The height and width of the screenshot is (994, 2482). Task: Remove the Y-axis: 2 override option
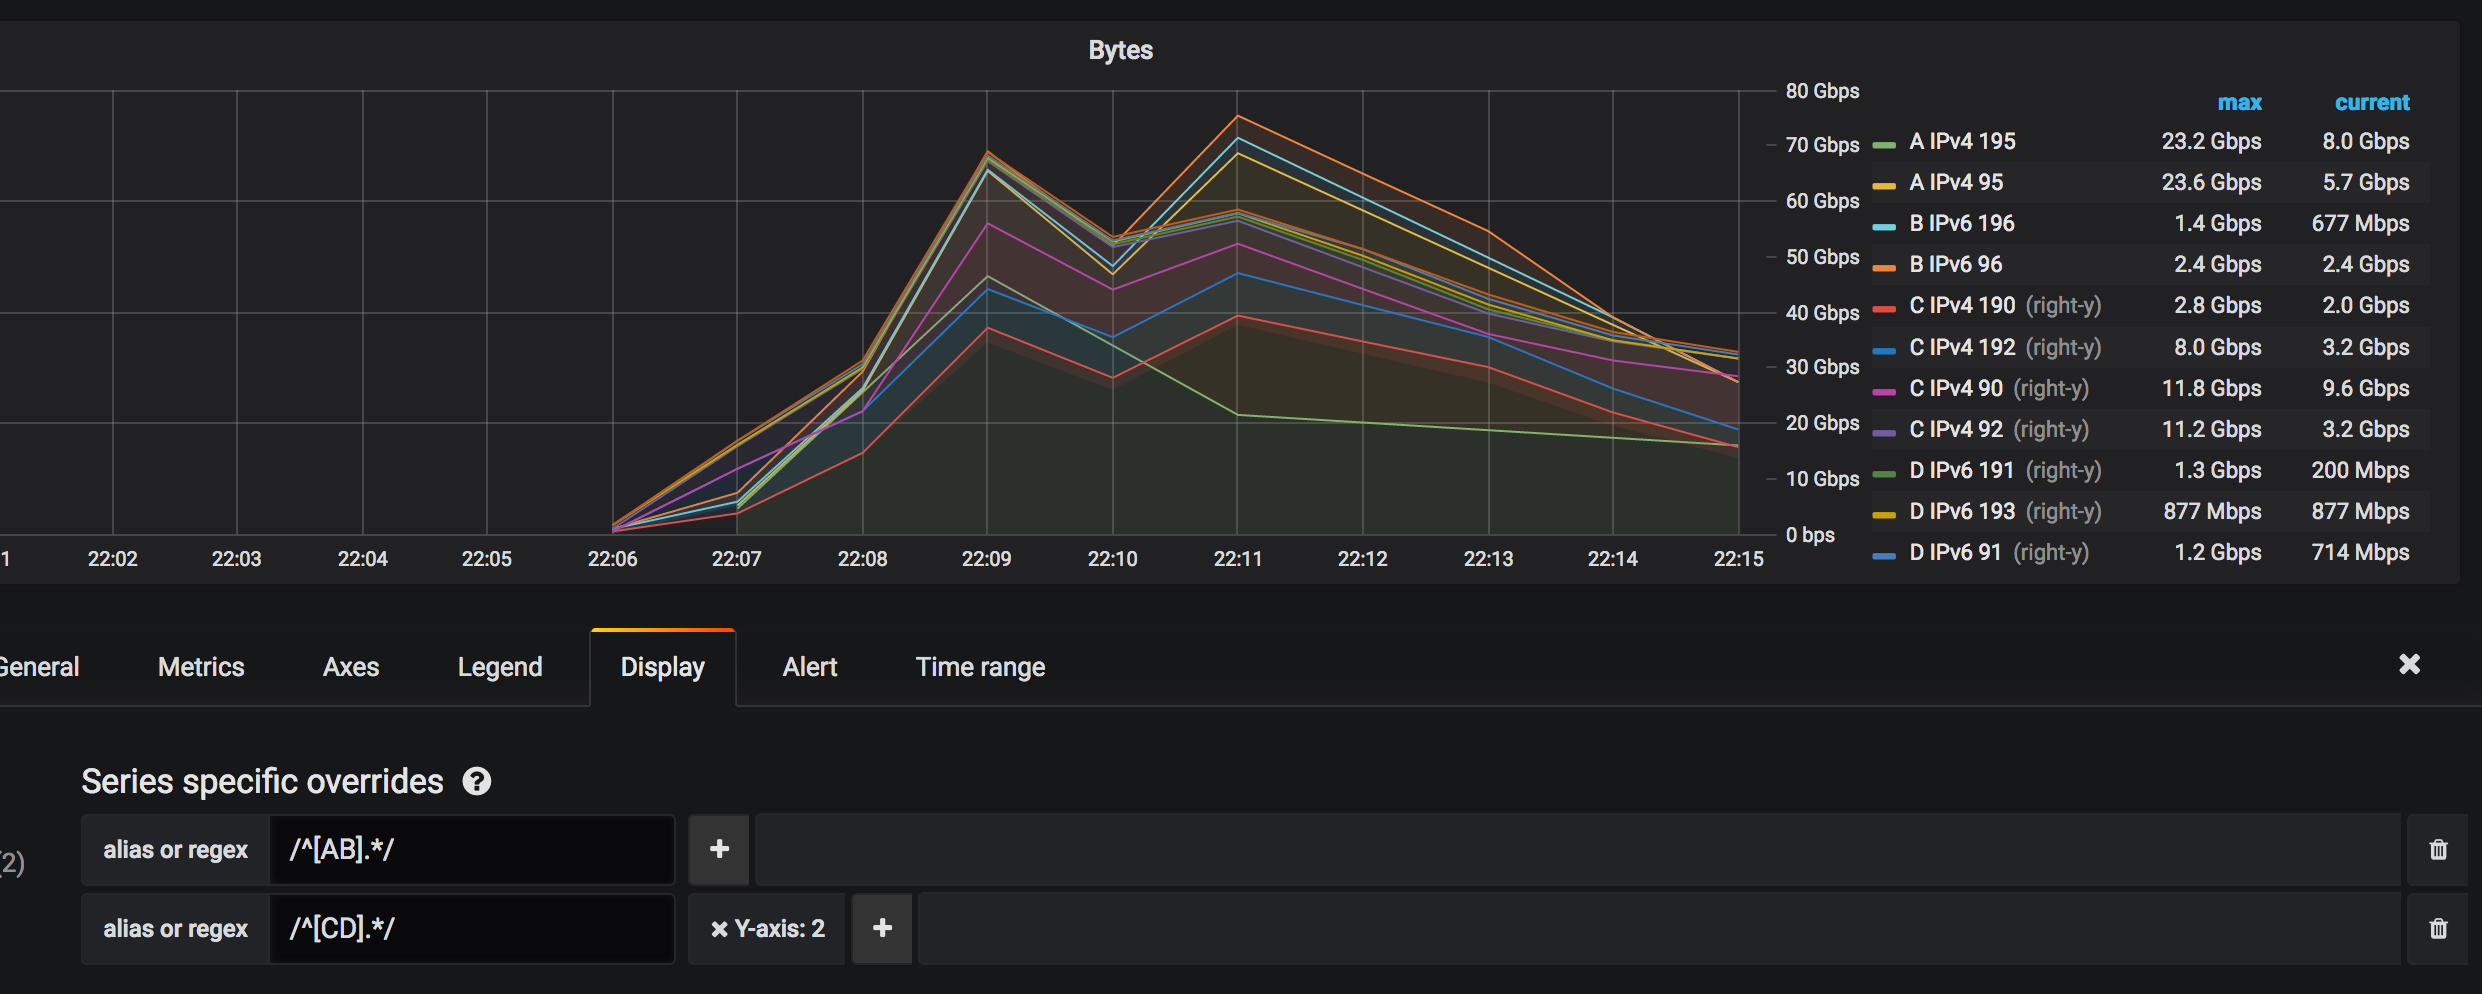click(x=719, y=928)
